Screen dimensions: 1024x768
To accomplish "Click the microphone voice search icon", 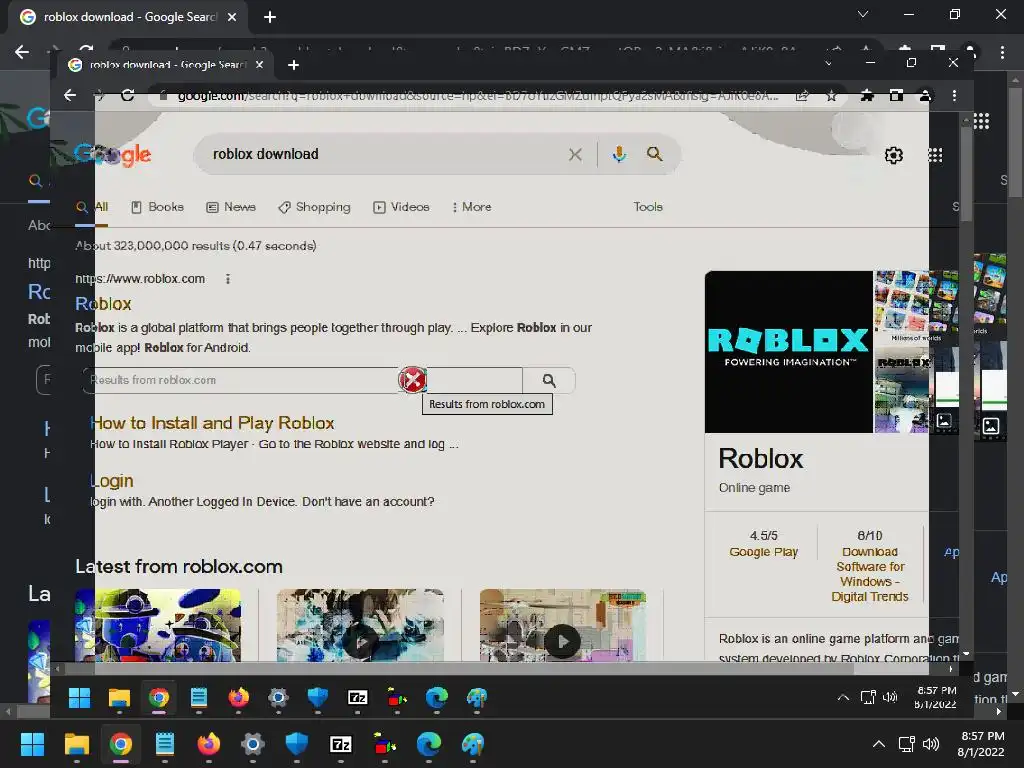I will pyautogui.click(x=619, y=154).
